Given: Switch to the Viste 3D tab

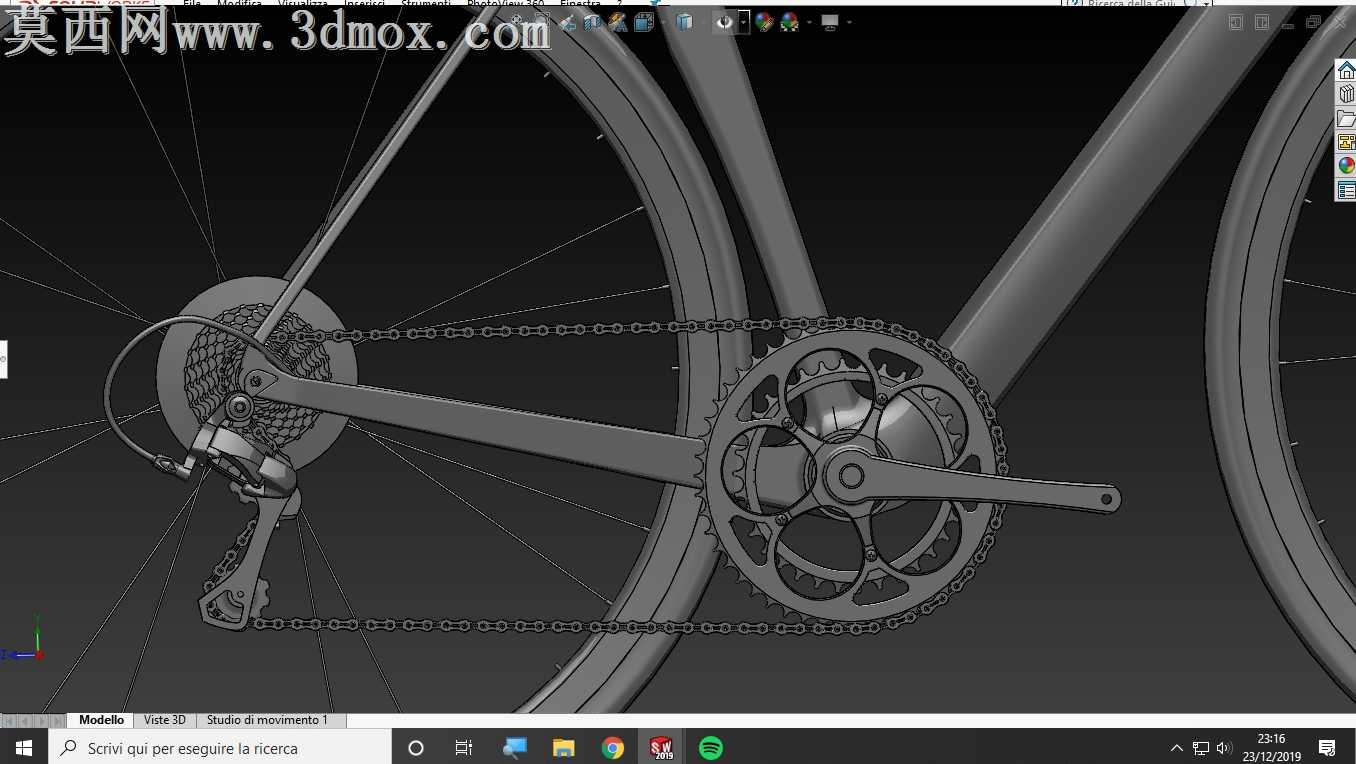Looking at the screenshot, I should (165, 720).
